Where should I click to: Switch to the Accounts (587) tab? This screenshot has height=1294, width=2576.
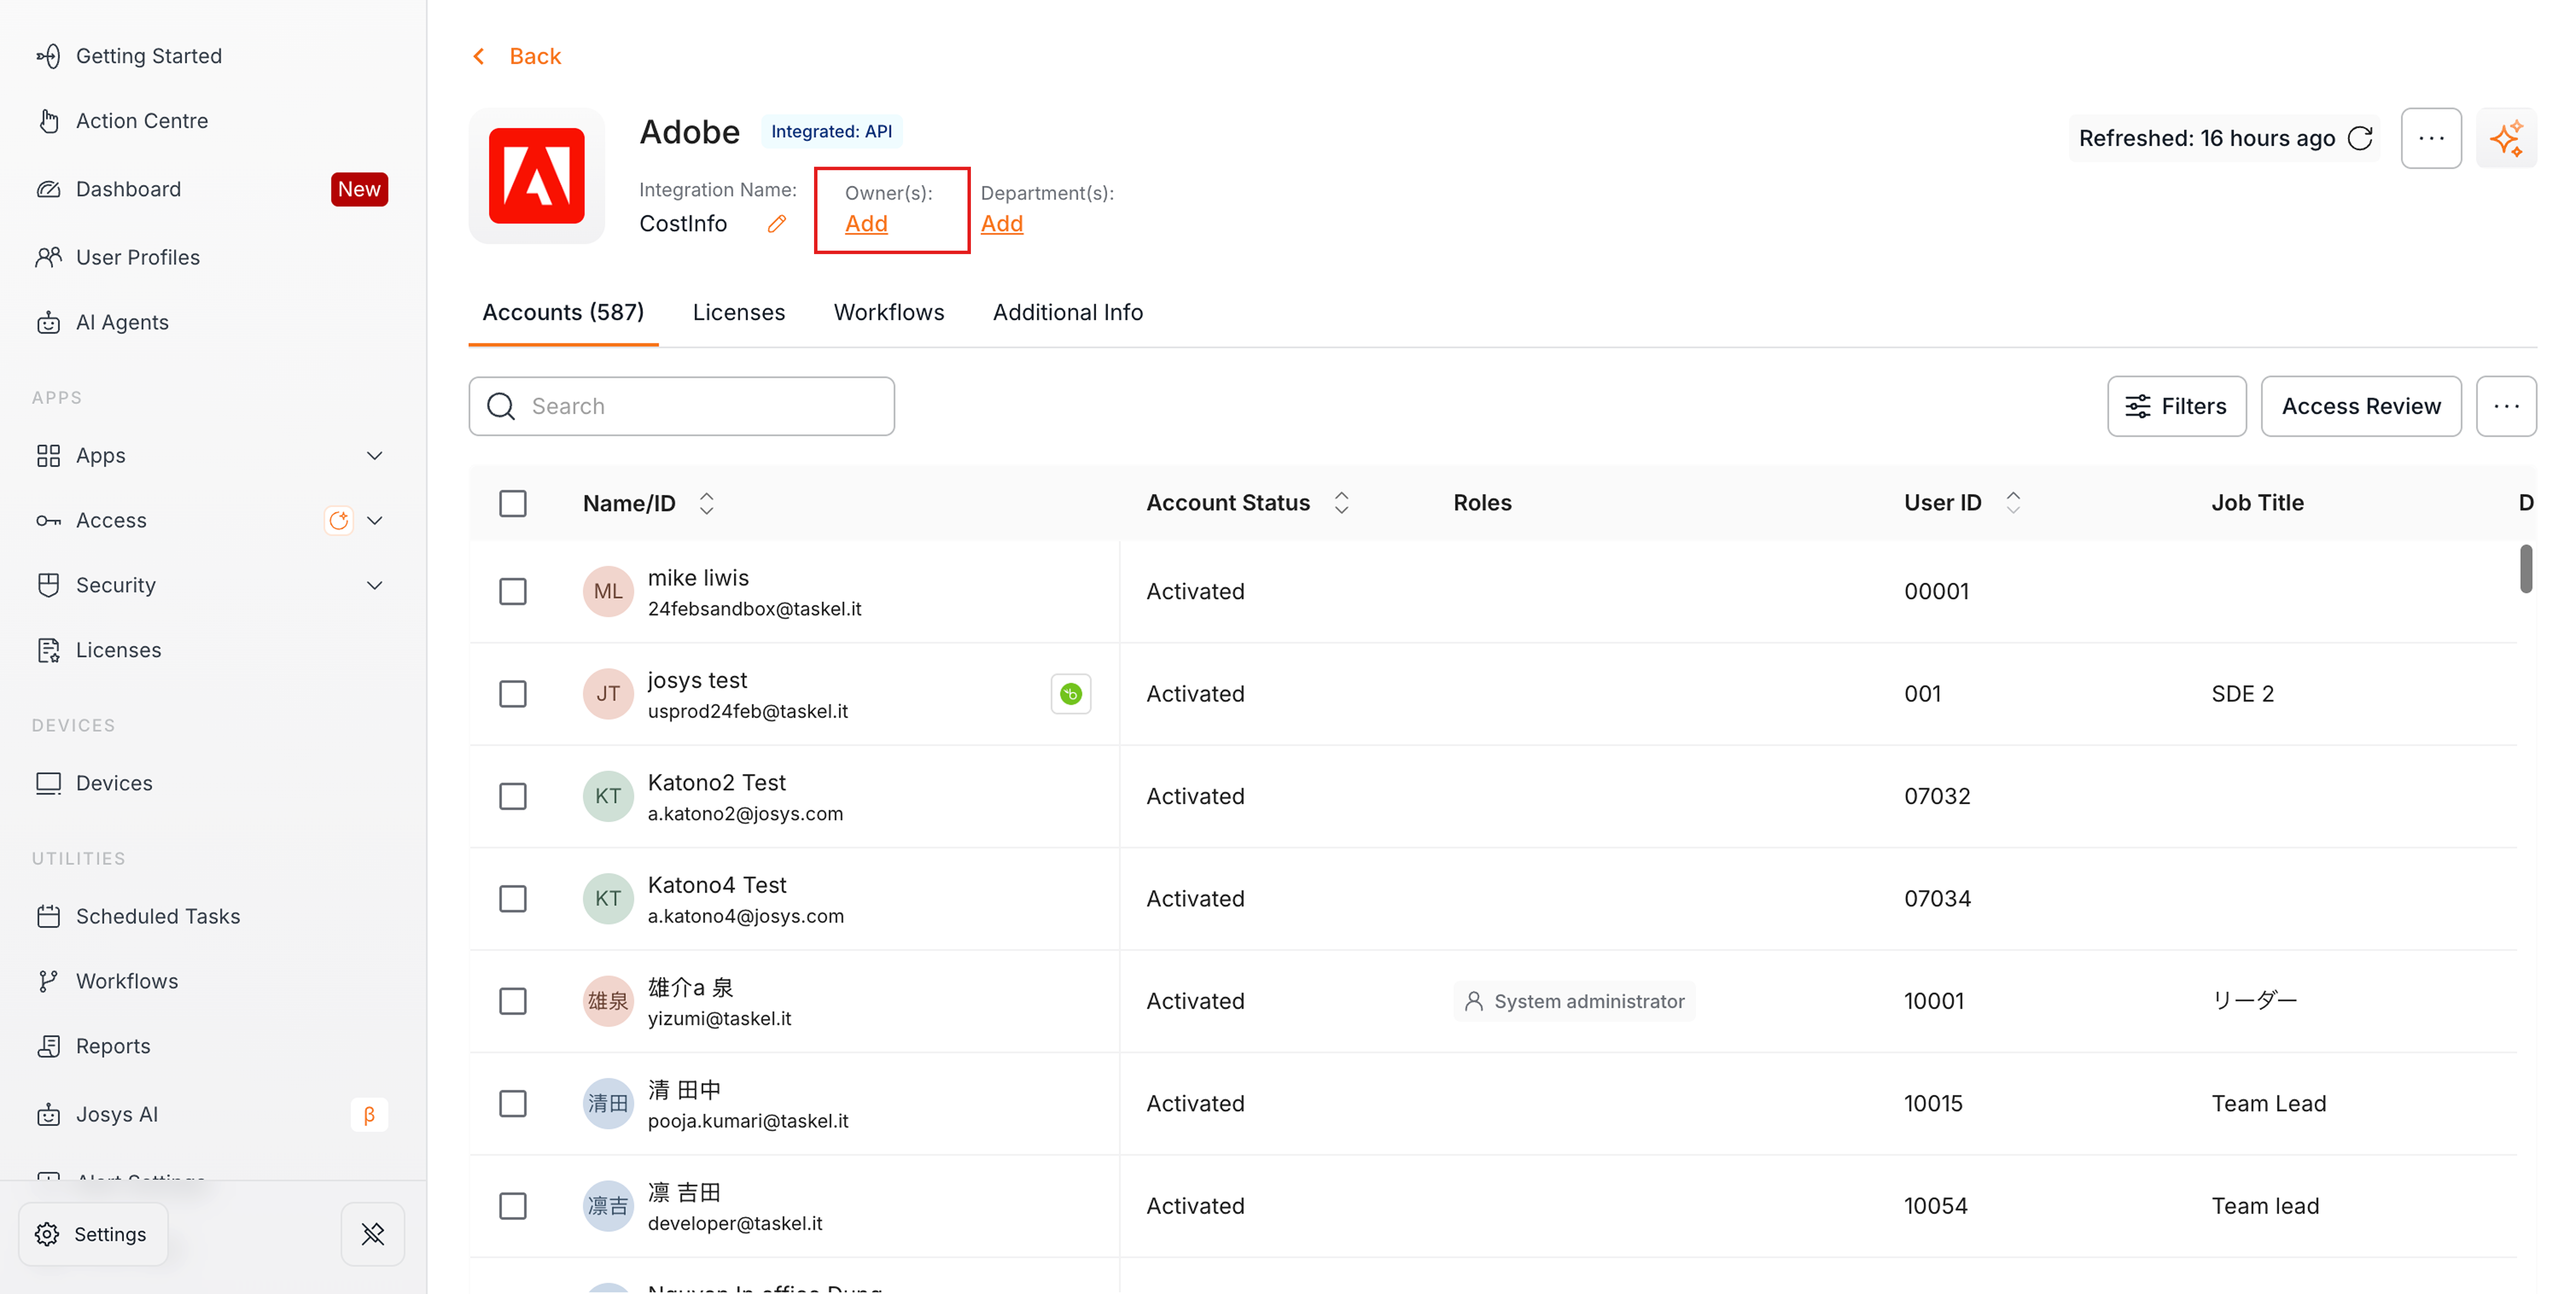[563, 312]
